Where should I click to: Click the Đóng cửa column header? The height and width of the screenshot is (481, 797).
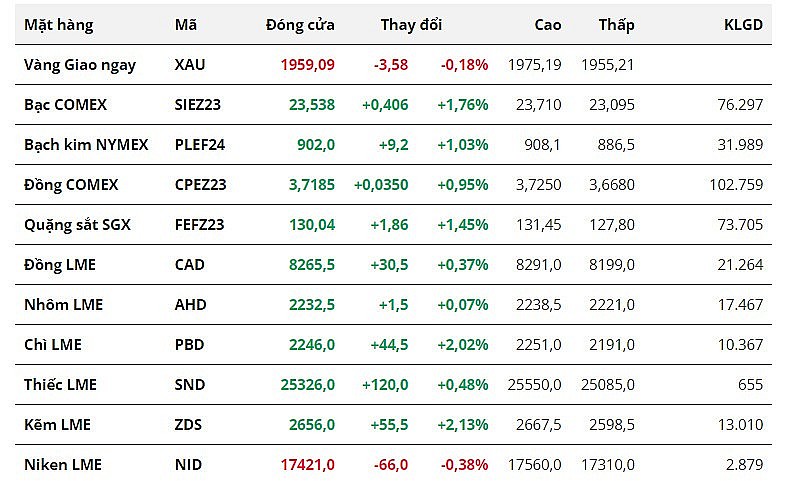point(300,25)
